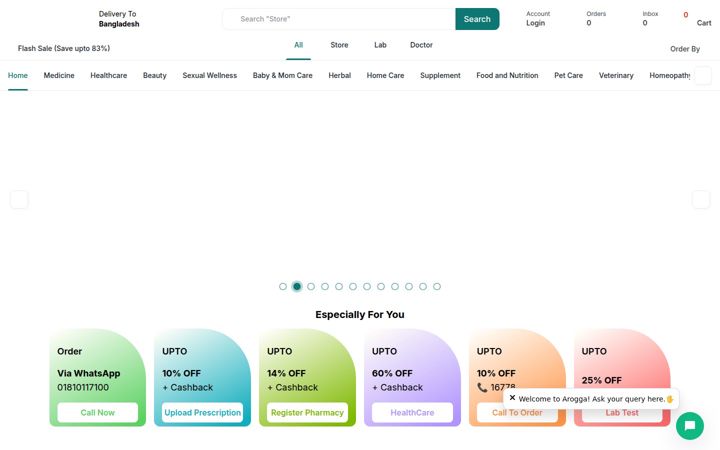Open the Beauty category
720x450 pixels.
pos(155,75)
